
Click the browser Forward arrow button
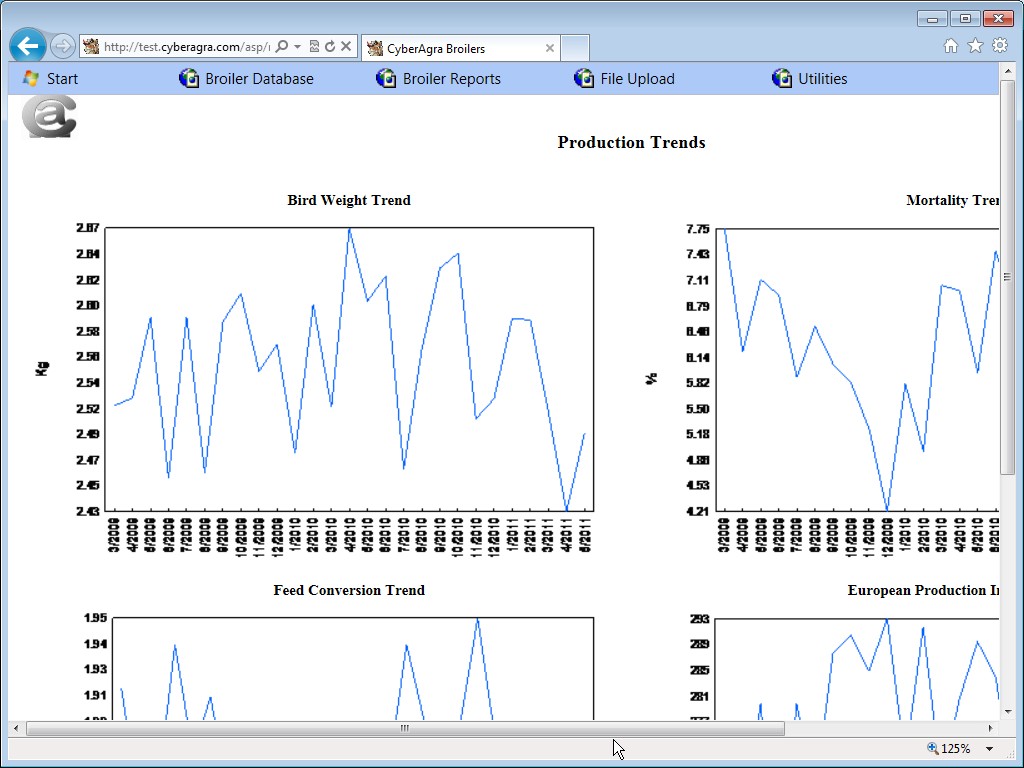coord(62,46)
